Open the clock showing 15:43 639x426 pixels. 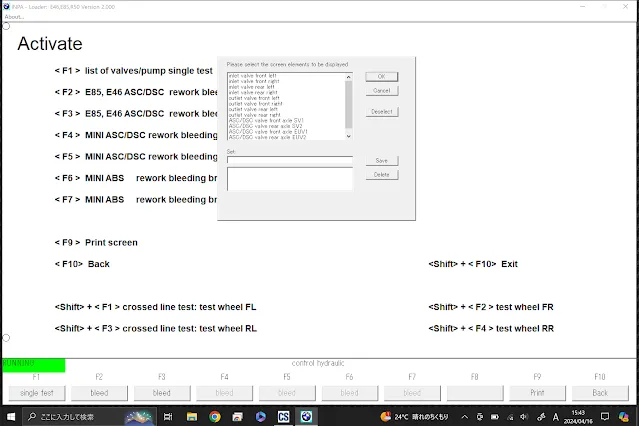point(578,417)
